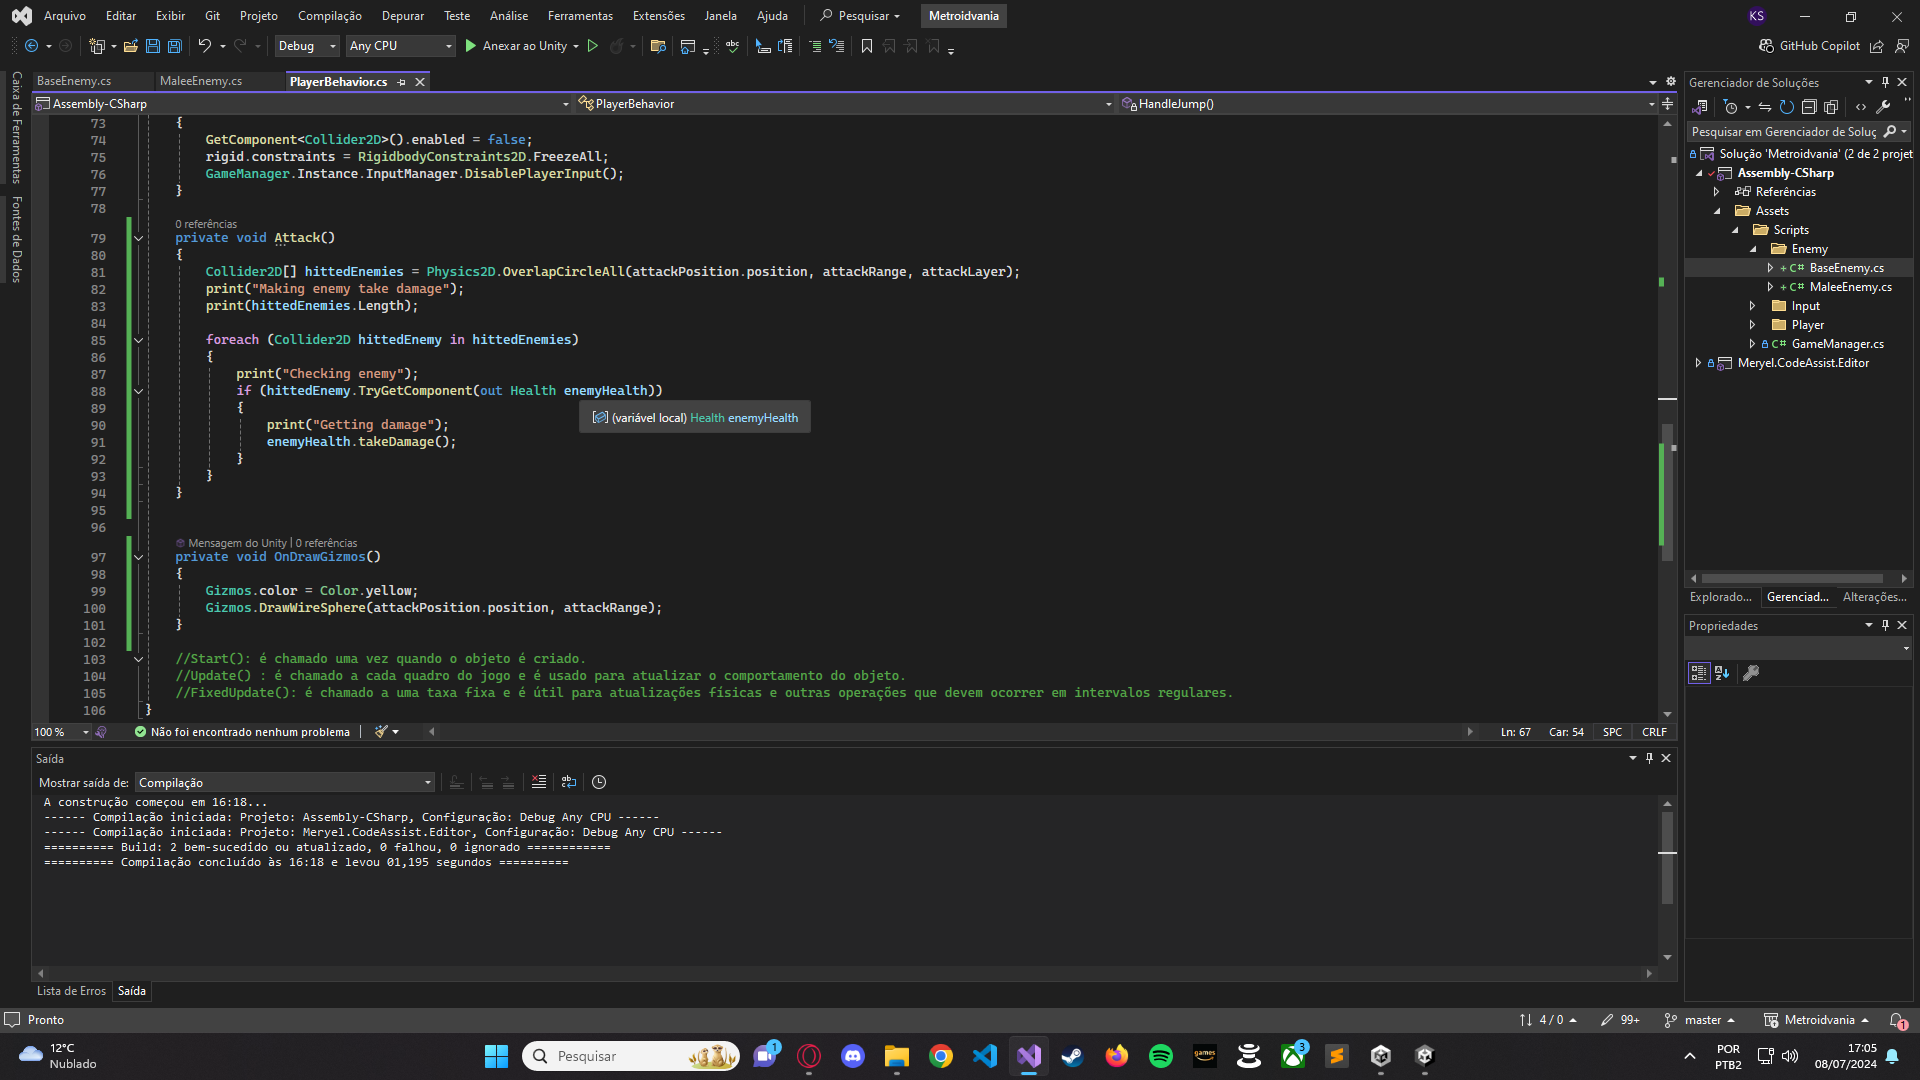This screenshot has height=1080, width=1920.
Task: Collapse the Enemy folder node
Action: click(x=1753, y=249)
